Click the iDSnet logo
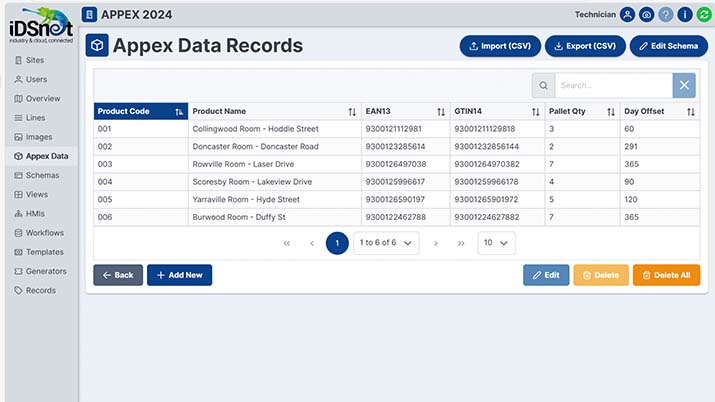Viewport: 715px width, 402px height. pos(41,26)
